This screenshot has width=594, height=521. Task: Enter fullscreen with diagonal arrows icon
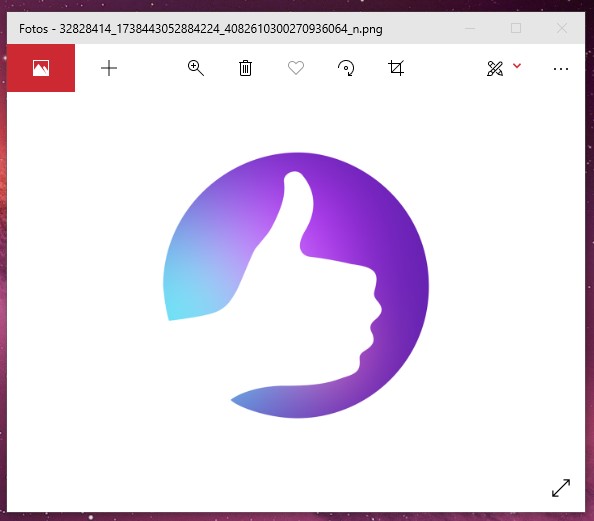click(561, 488)
